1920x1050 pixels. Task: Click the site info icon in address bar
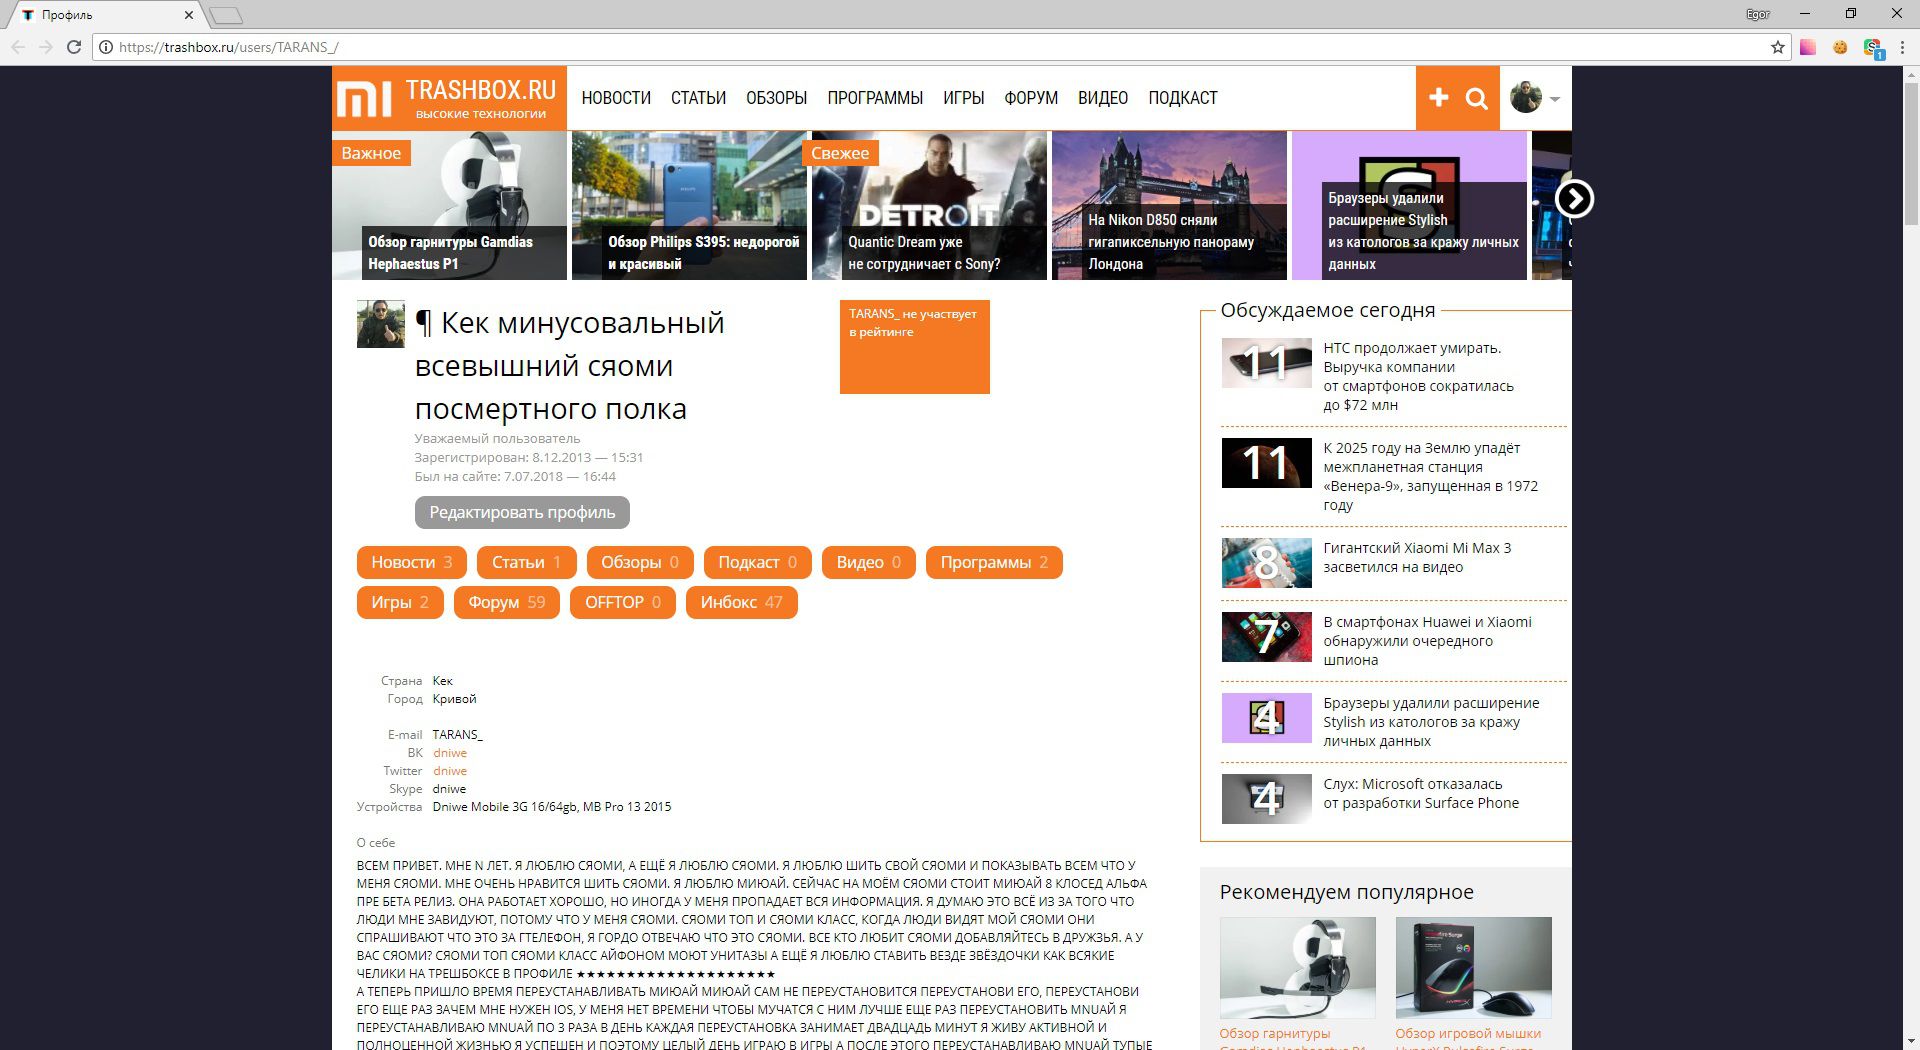(106, 47)
